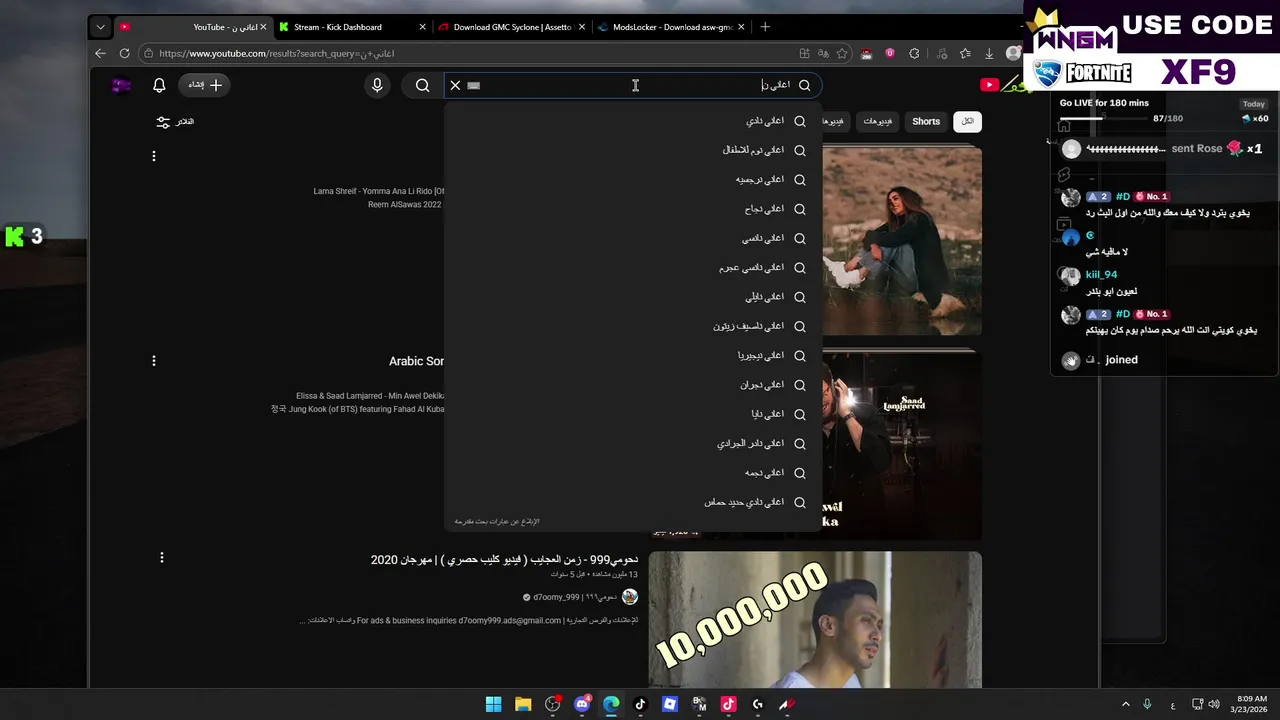Switch to the Stream - Kick Dashboard tab
Image resolution: width=1280 pixels, height=720 pixels.
pyautogui.click(x=353, y=27)
